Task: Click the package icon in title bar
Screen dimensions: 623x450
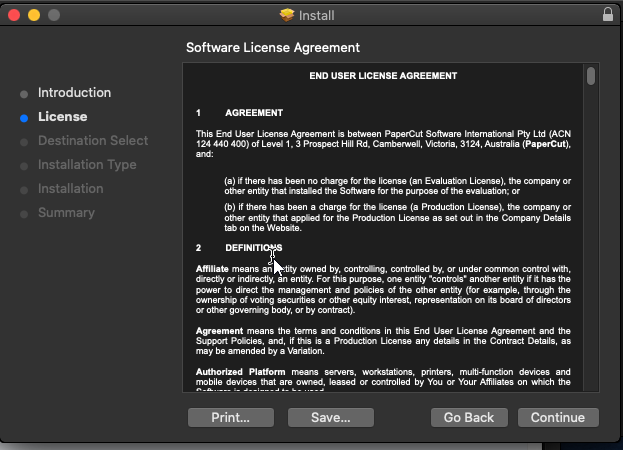Action: click(287, 15)
